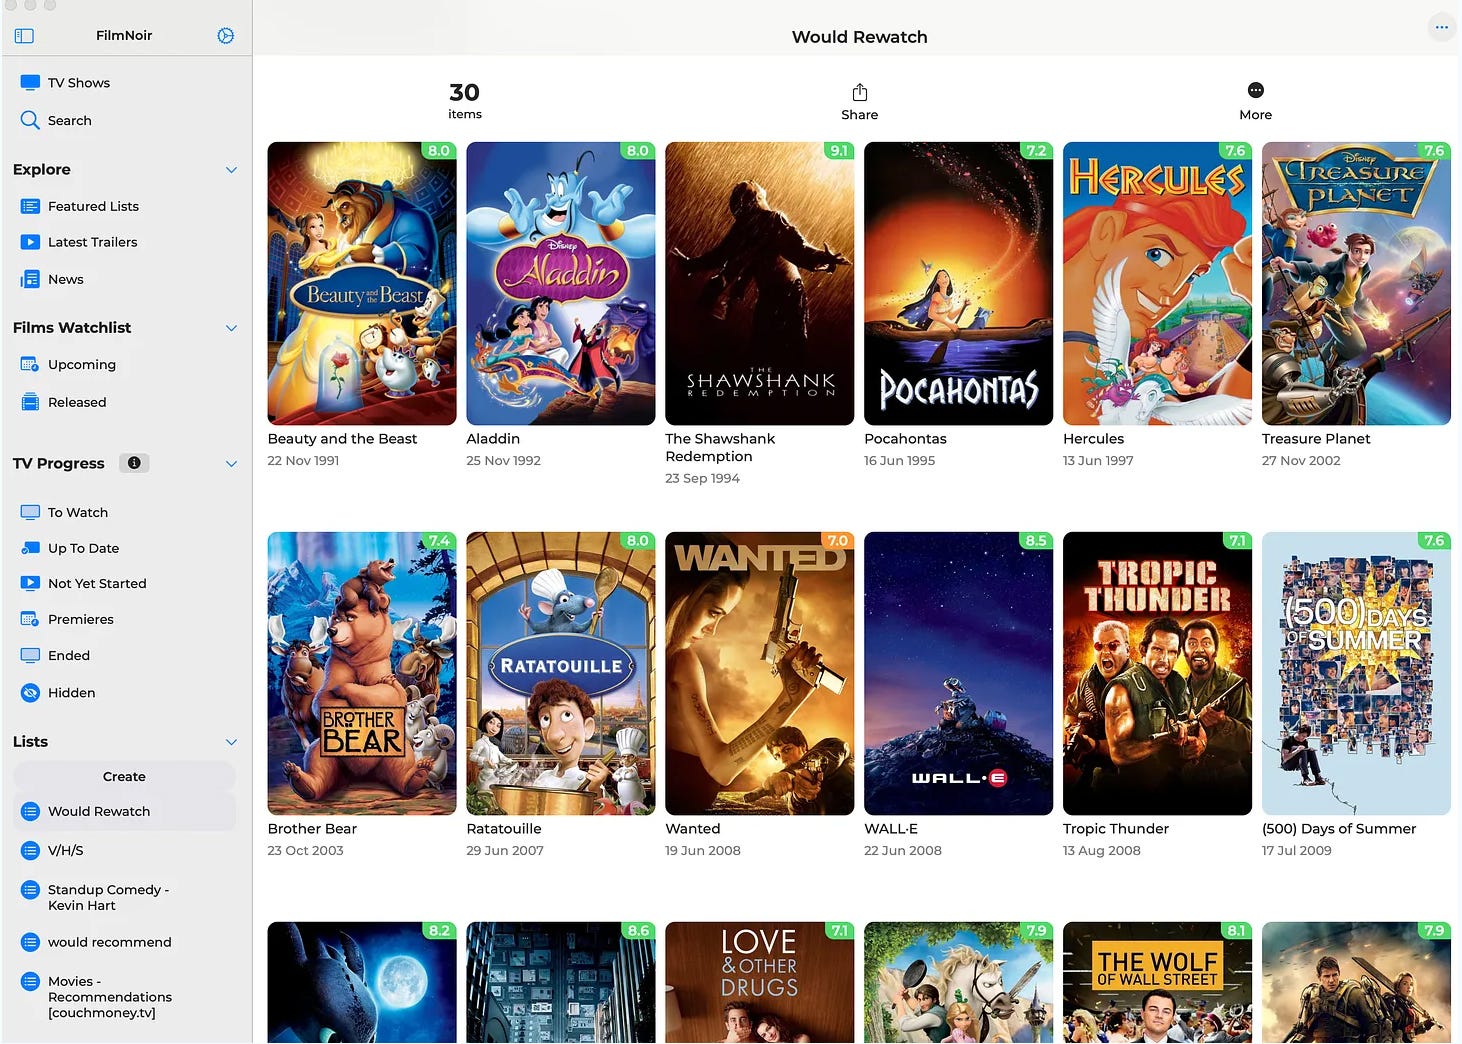Click the 9.1 rating badge
This screenshot has height=1044, width=1462.
[839, 151]
